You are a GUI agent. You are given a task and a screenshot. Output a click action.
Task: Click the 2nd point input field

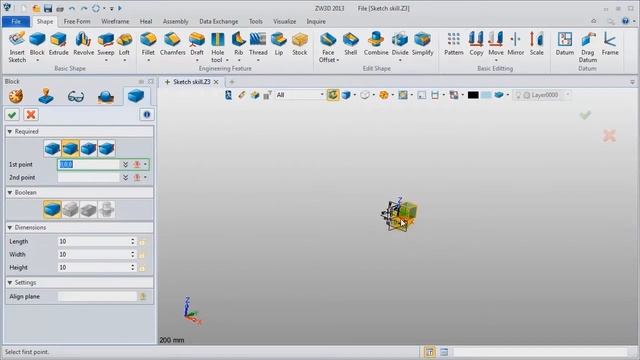point(89,178)
